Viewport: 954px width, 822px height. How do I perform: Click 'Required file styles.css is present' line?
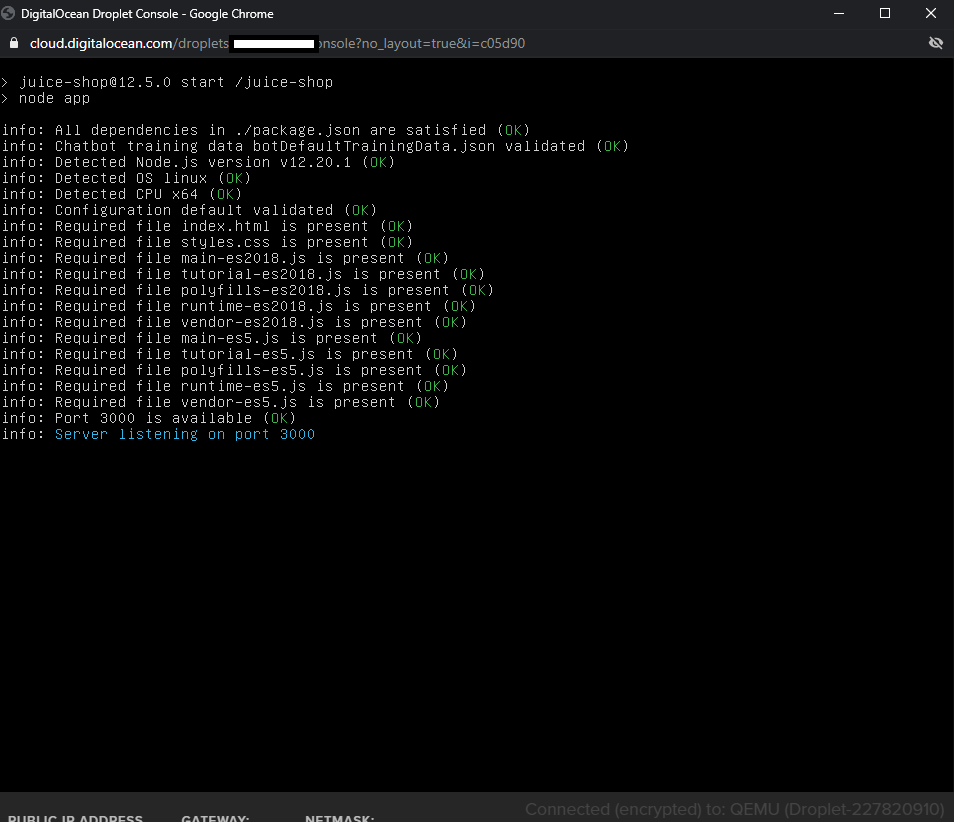207,242
